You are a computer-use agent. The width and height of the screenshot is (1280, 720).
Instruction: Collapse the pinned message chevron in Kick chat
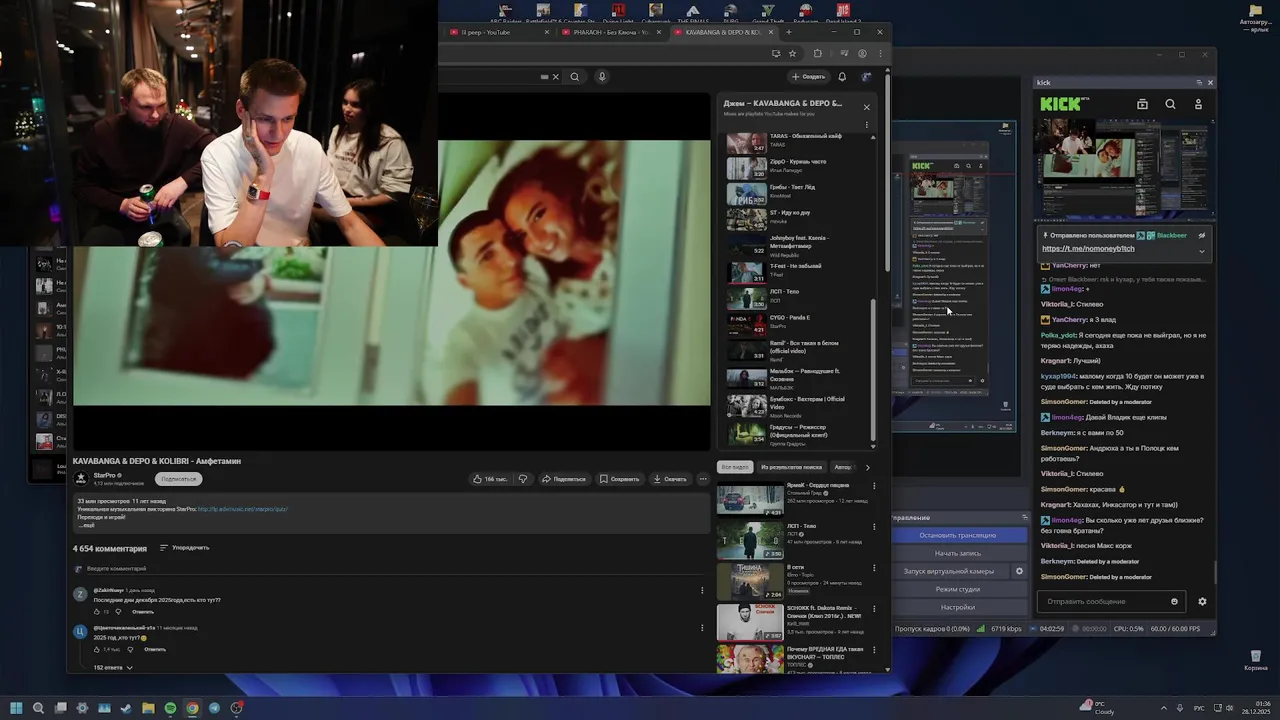click(1202, 251)
